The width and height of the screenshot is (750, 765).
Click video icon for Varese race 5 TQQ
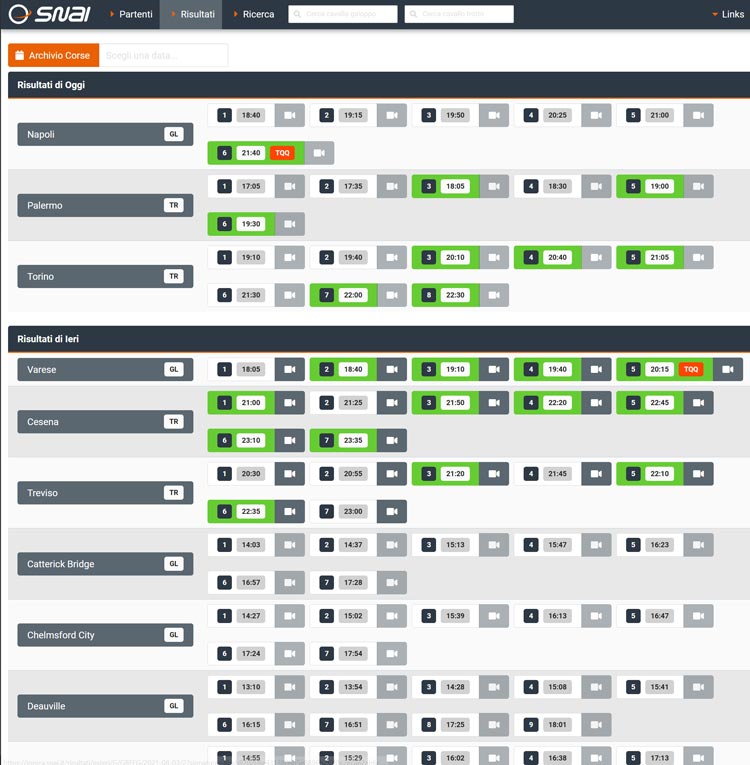[x=727, y=369]
